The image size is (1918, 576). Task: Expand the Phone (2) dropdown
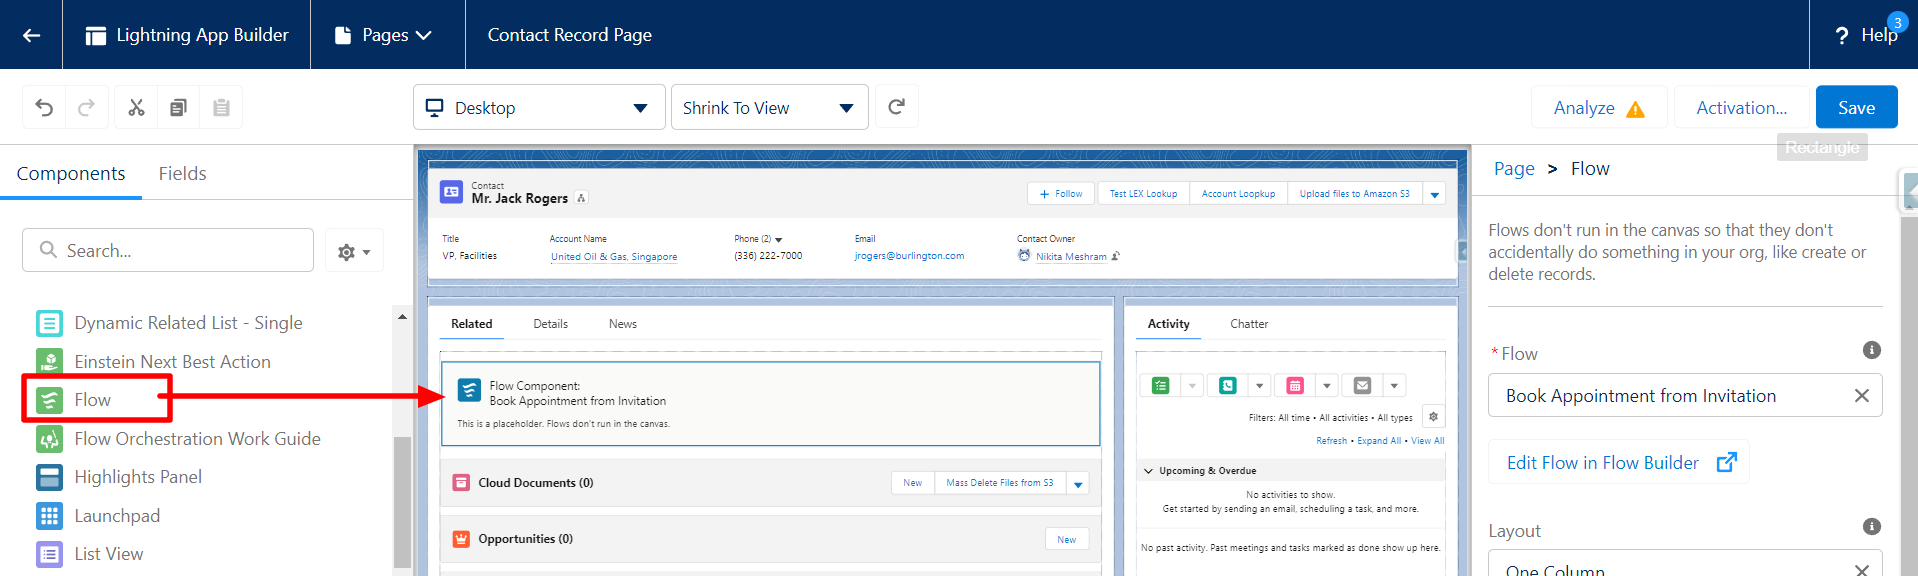tap(779, 240)
